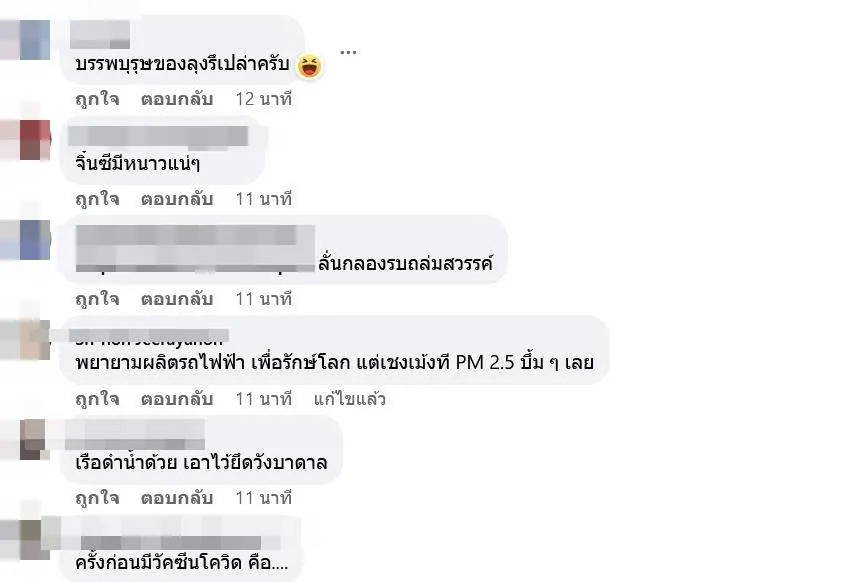Open the 12 นาที timestamp link
The width and height of the screenshot is (842, 582).
click(x=264, y=99)
